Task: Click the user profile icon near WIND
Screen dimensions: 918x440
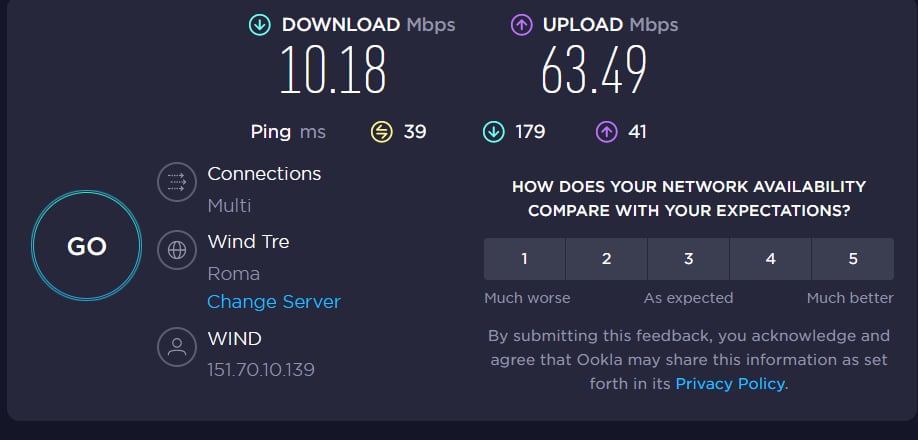Action: click(177, 347)
